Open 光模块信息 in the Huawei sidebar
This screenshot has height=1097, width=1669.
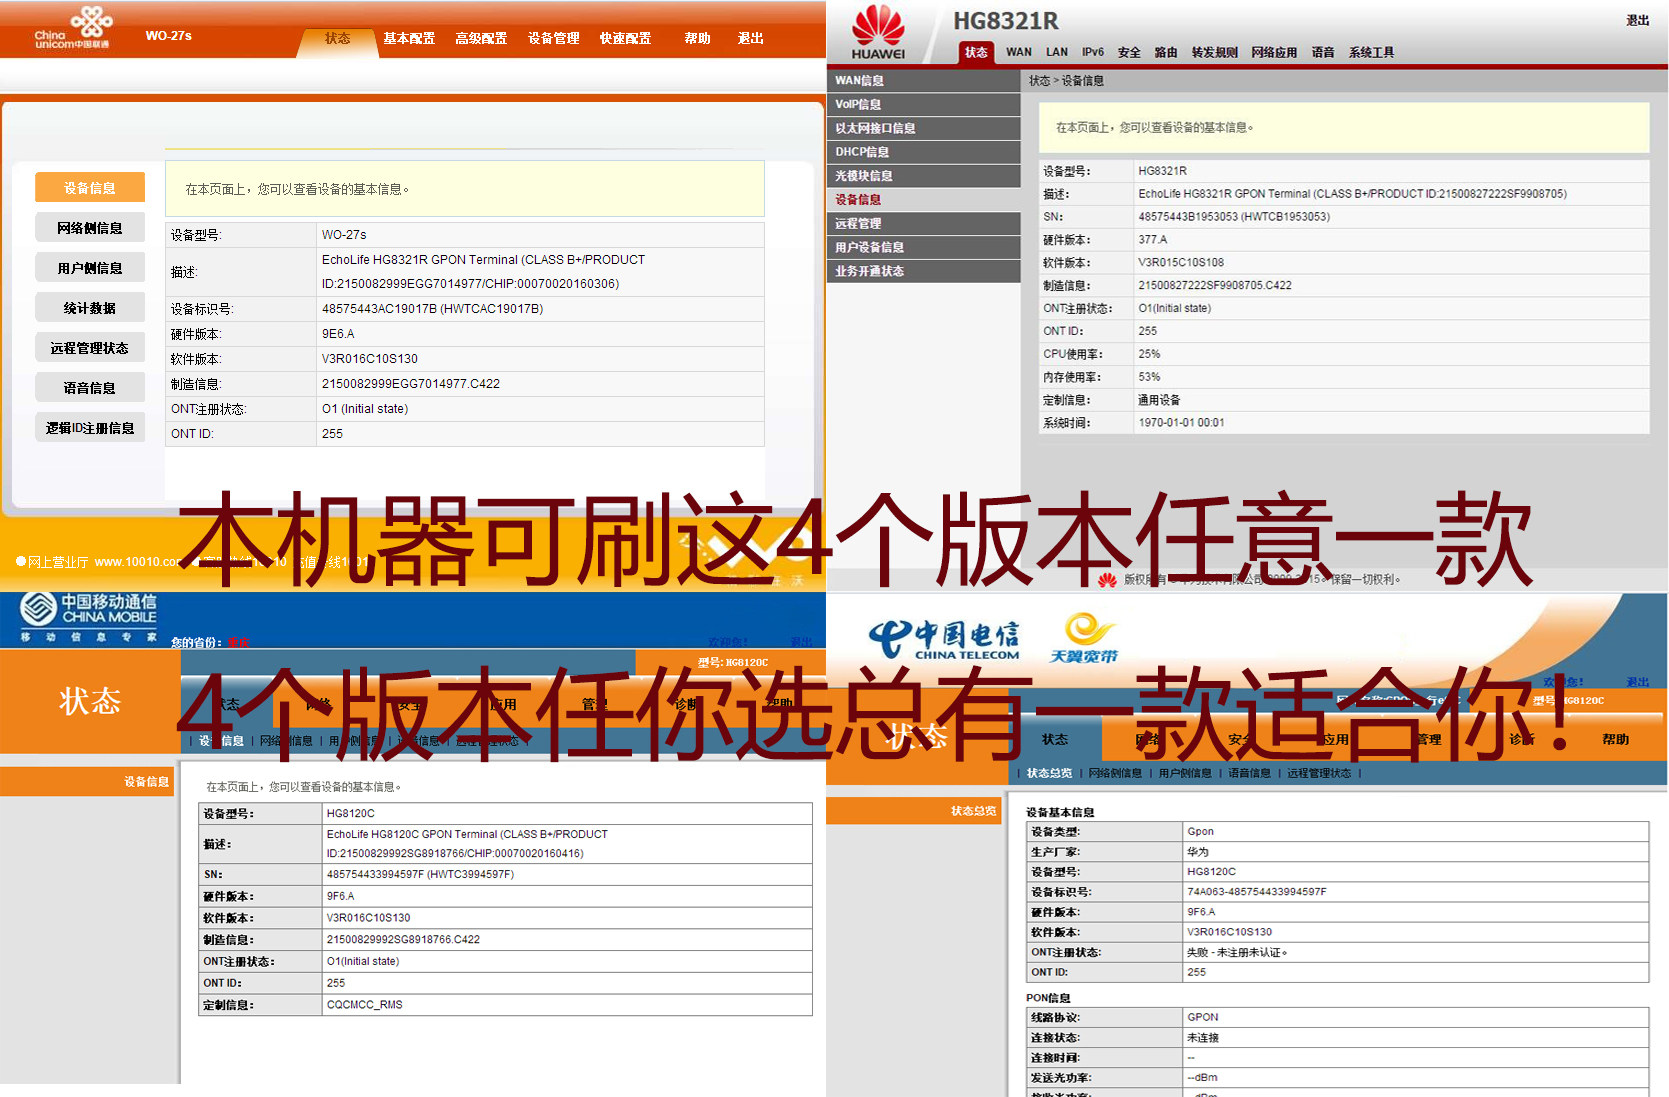(924, 176)
